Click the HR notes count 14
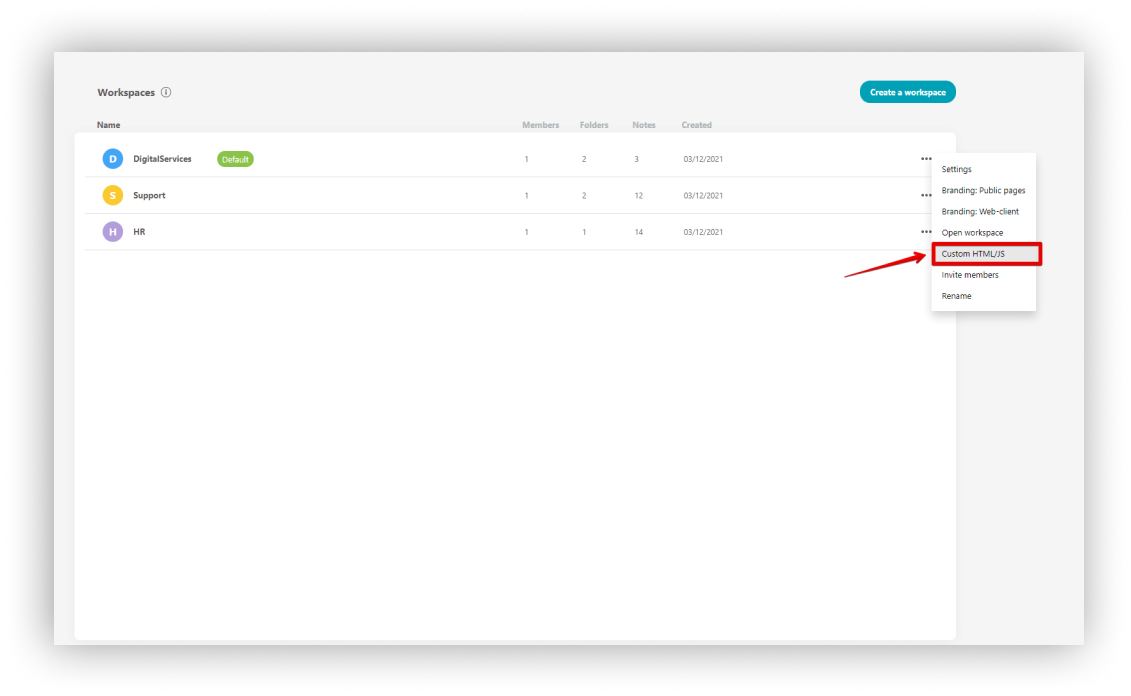Screen dimensions: 1131x696 (638, 232)
